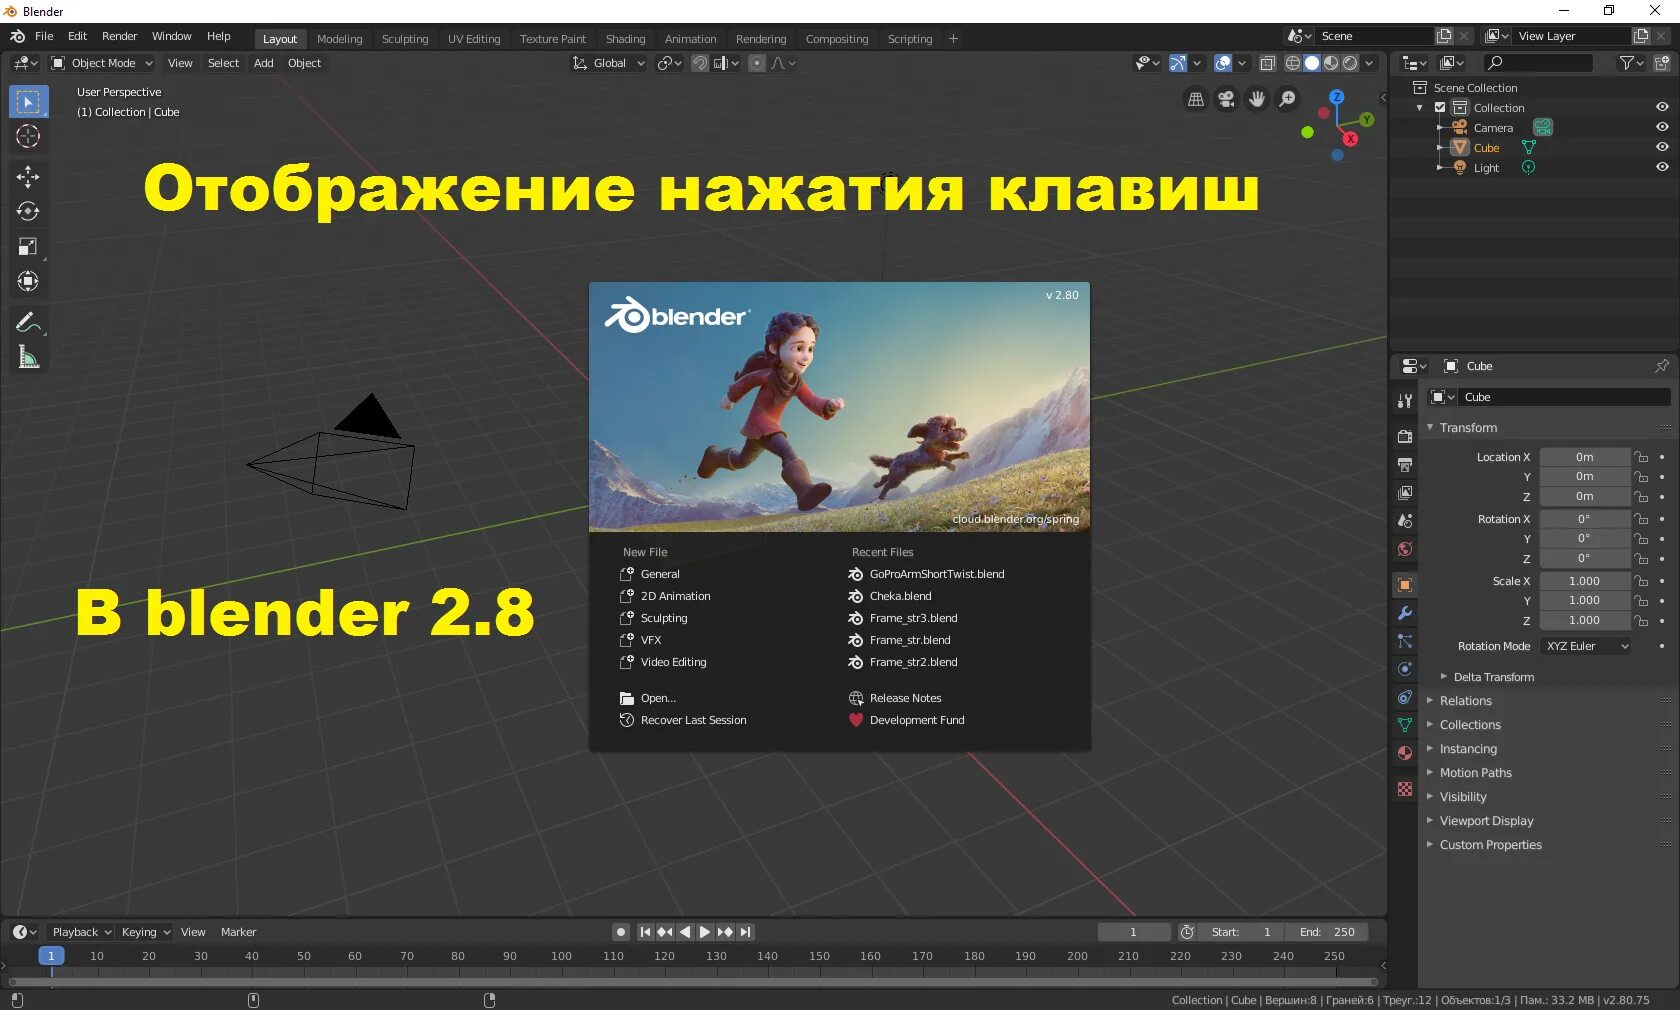This screenshot has height=1010, width=1680.
Task: Open the Render menu
Action: (x=119, y=36)
